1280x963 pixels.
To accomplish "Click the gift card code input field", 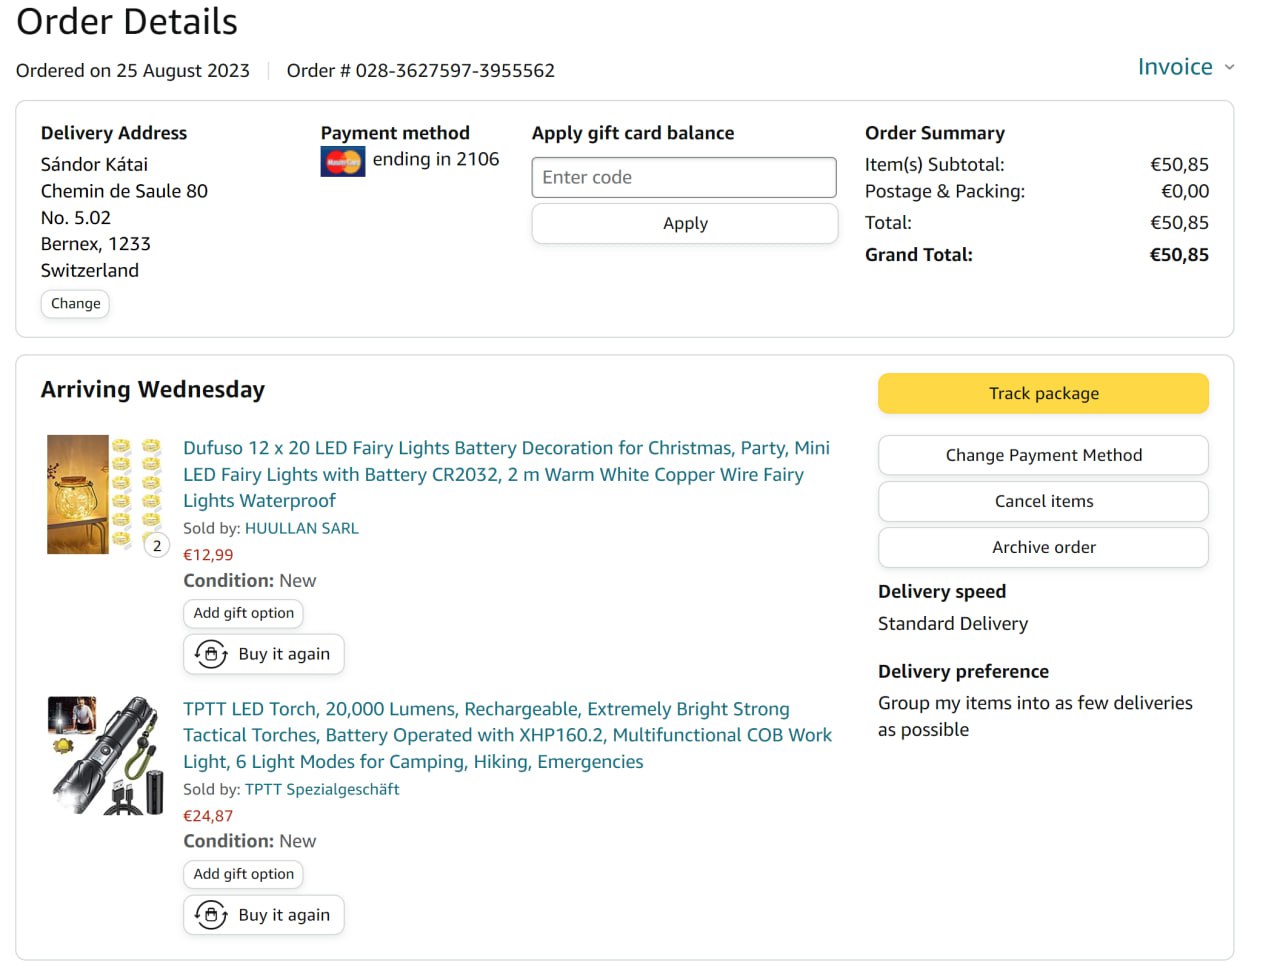I will [x=684, y=177].
